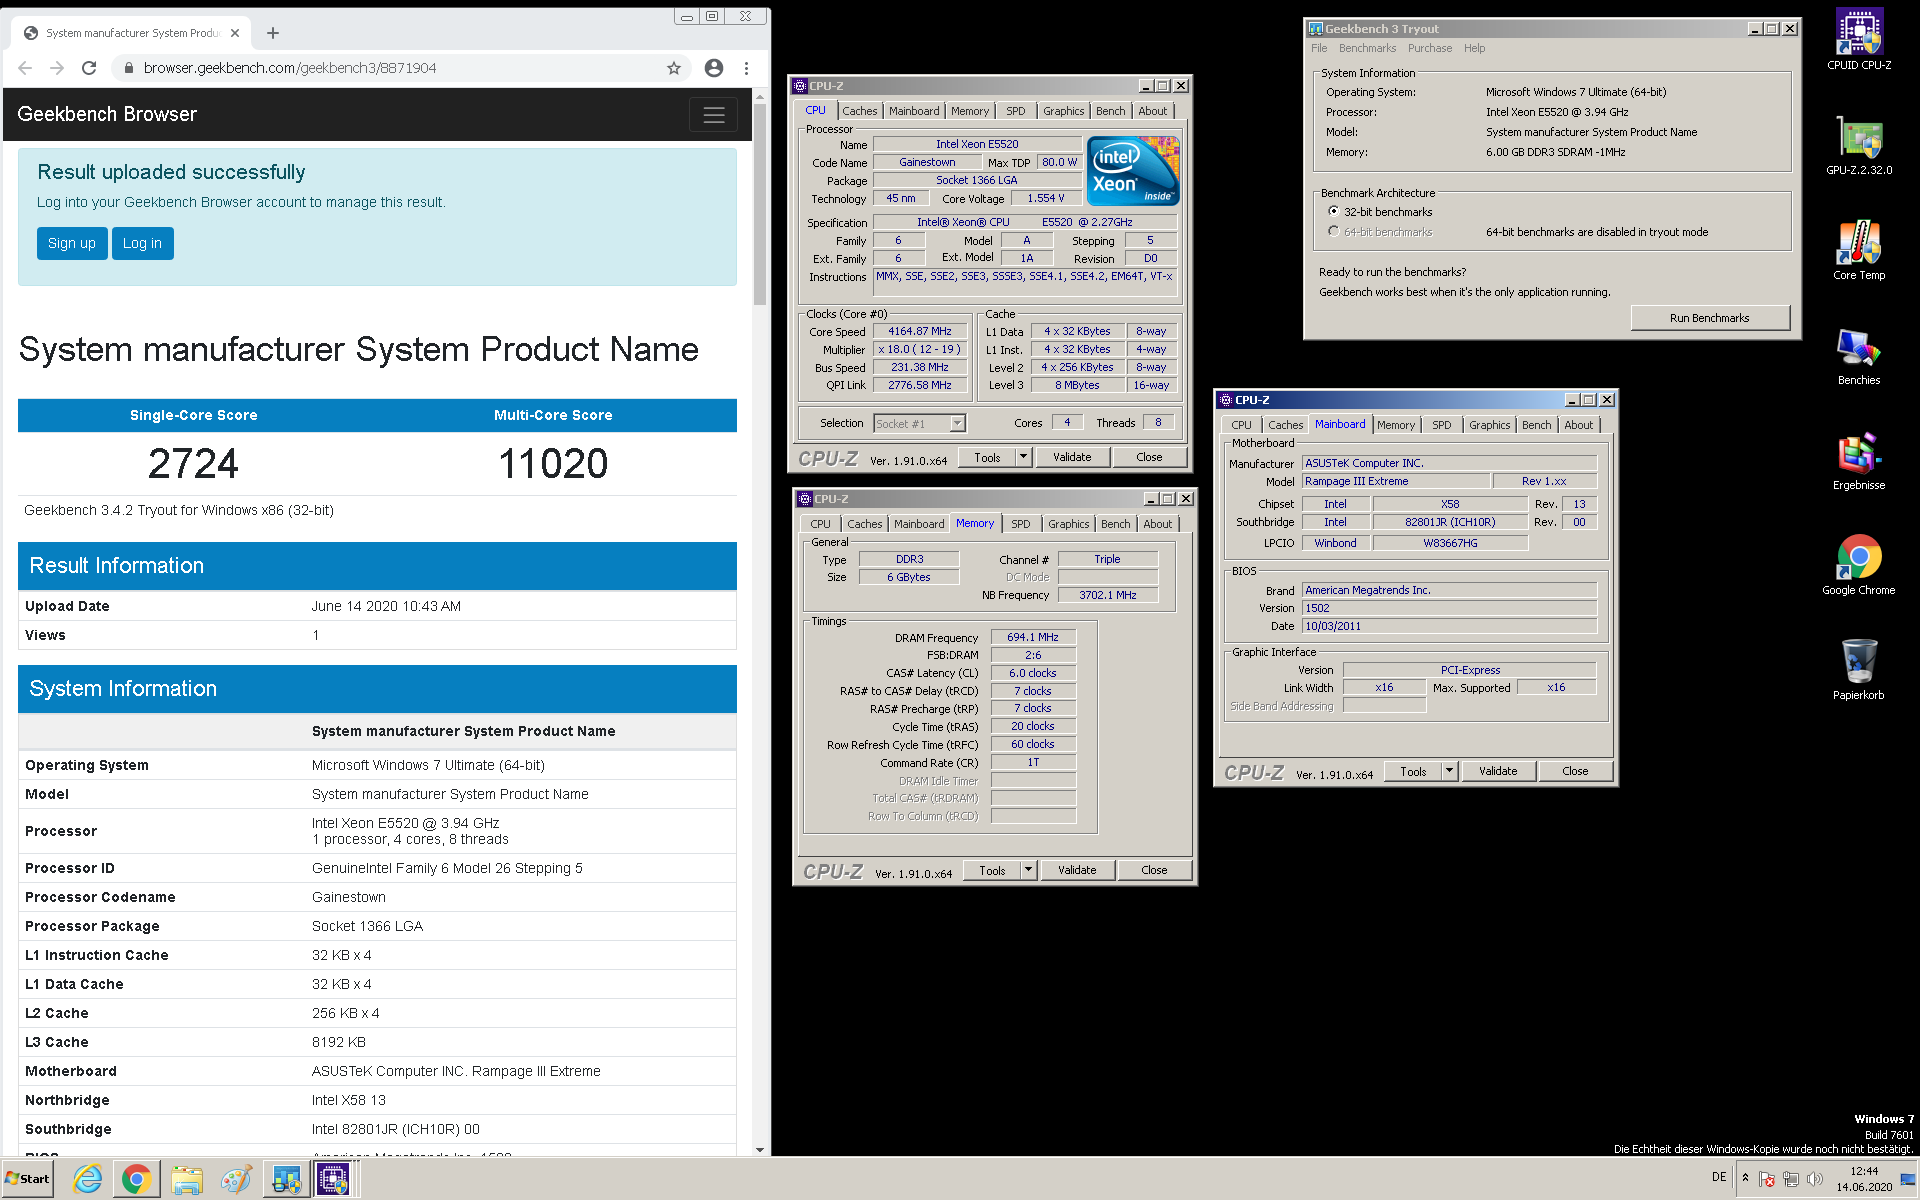Viewport: 1920px width, 1200px height.
Task: Click the browser vertical scrollbar thumb
Action: pos(760,205)
